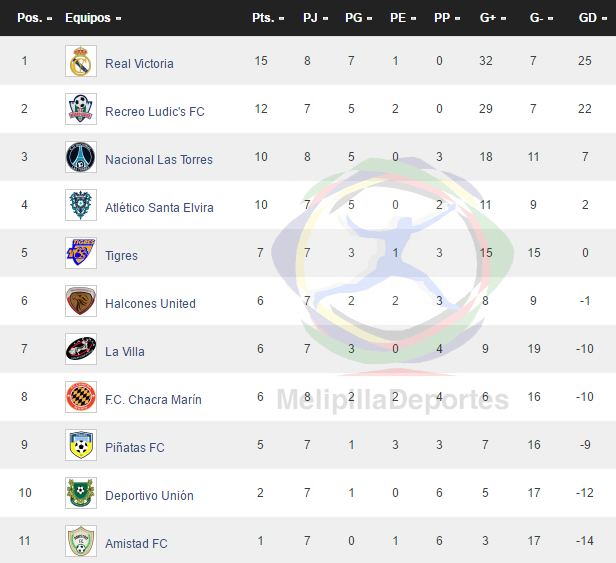Screen dimensions: 616x563
Task: Open the Halcones United team link
Action: [x=150, y=304]
